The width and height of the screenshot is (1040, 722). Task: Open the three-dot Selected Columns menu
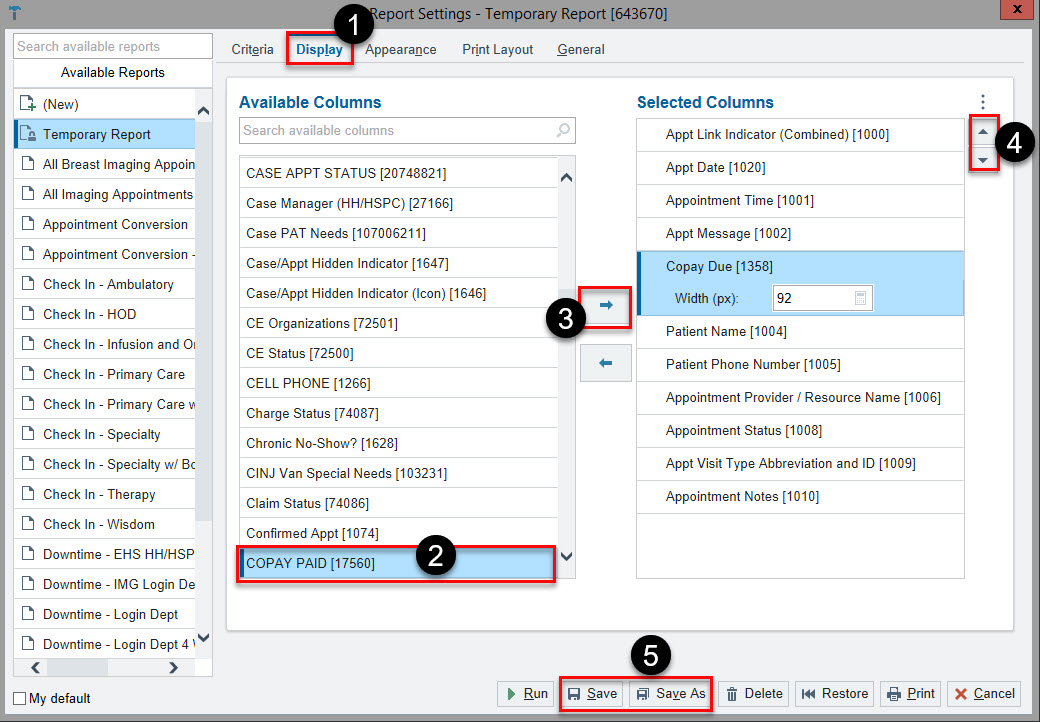tap(983, 102)
